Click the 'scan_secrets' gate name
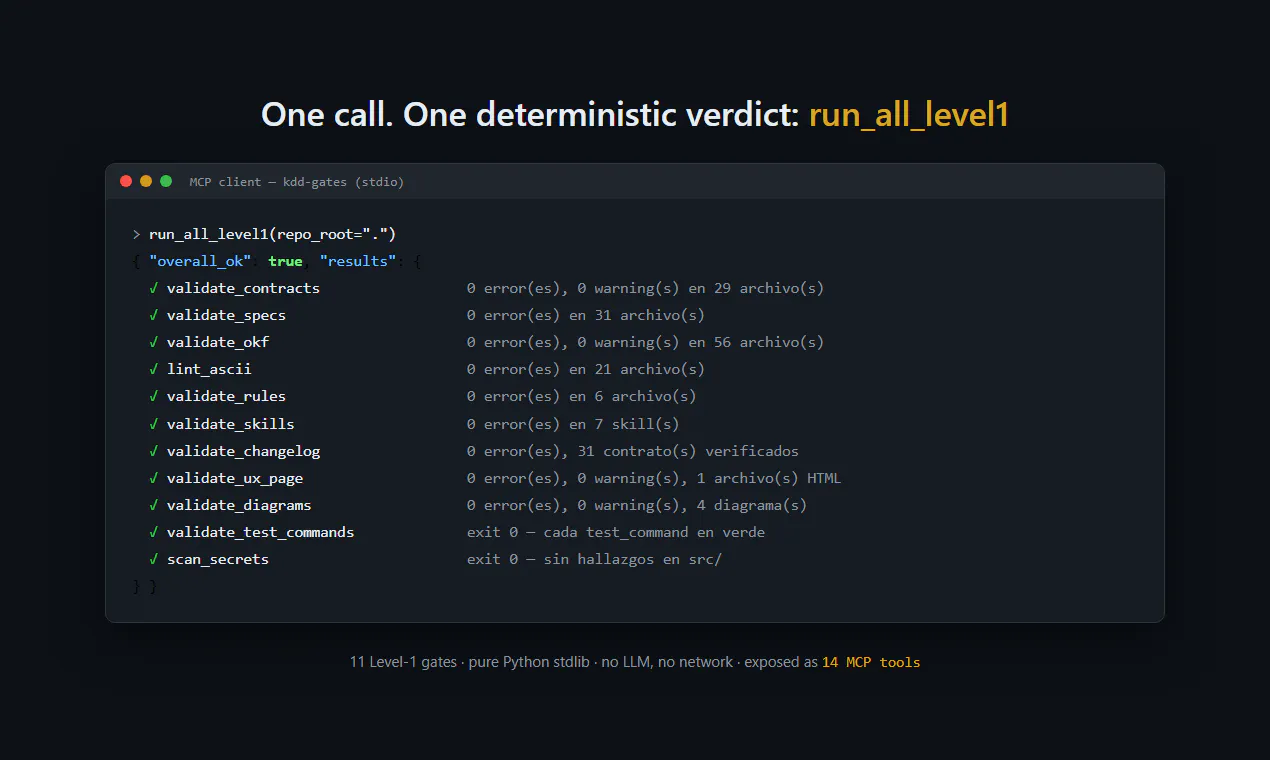Screen dimensions: 1270x760 click(218, 559)
